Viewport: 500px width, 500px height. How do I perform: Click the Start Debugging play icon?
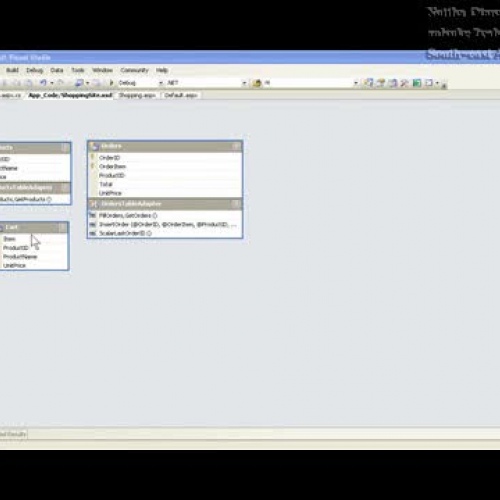111,83
